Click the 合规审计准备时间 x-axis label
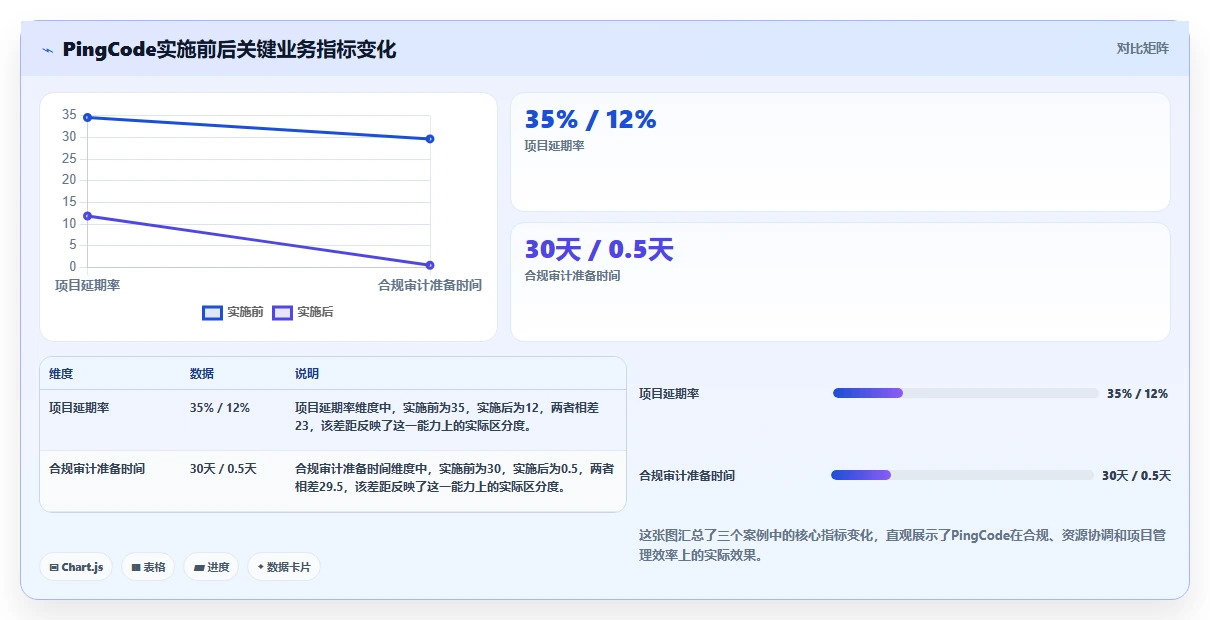Viewport: 1210px width, 620px height. point(430,286)
